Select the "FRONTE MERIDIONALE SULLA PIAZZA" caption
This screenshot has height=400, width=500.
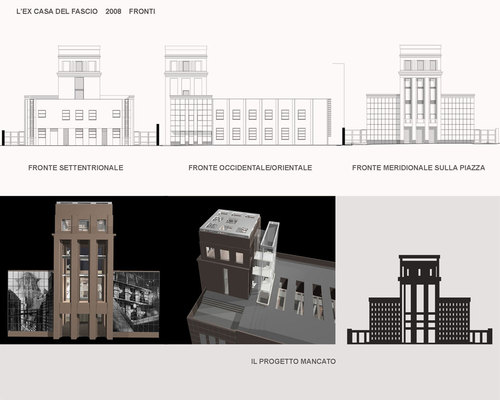[x=419, y=168]
